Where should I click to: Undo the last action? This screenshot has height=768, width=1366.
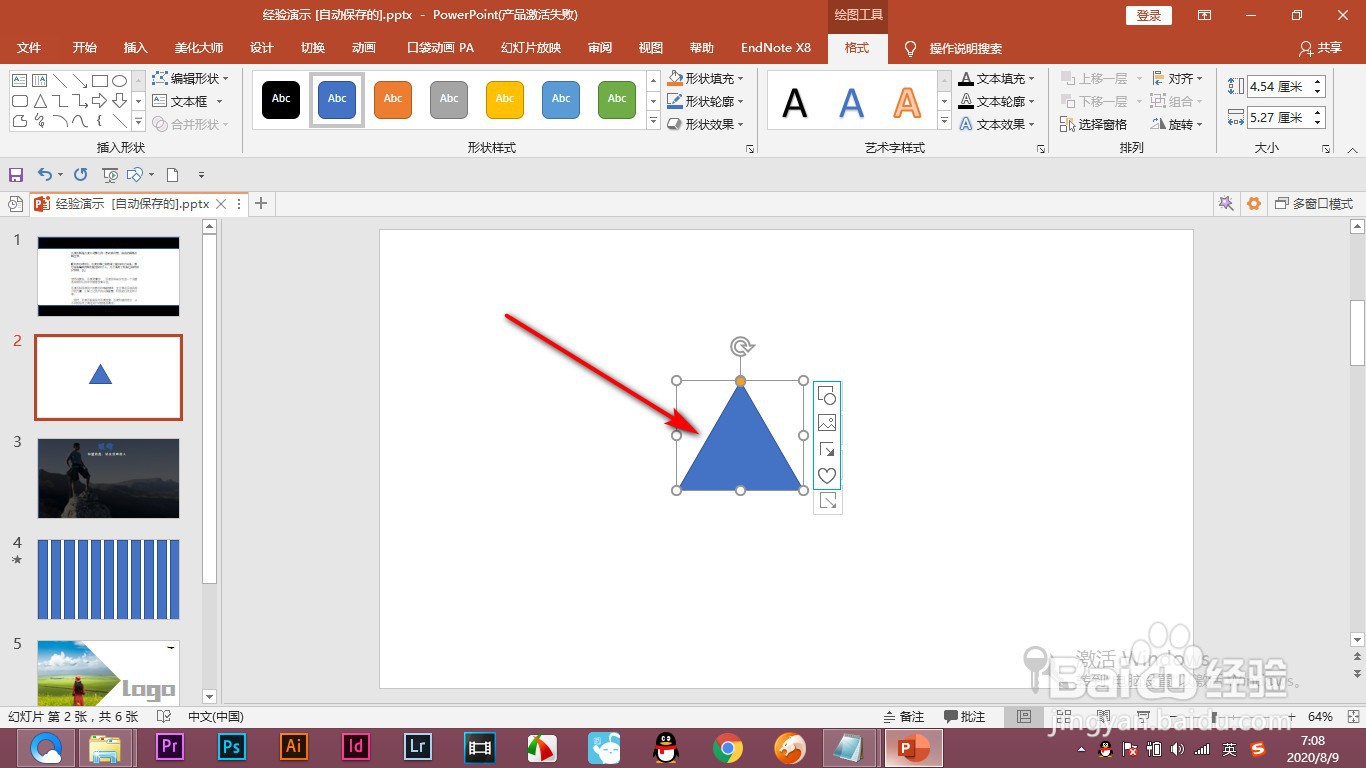pyautogui.click(x=44, y=175)
